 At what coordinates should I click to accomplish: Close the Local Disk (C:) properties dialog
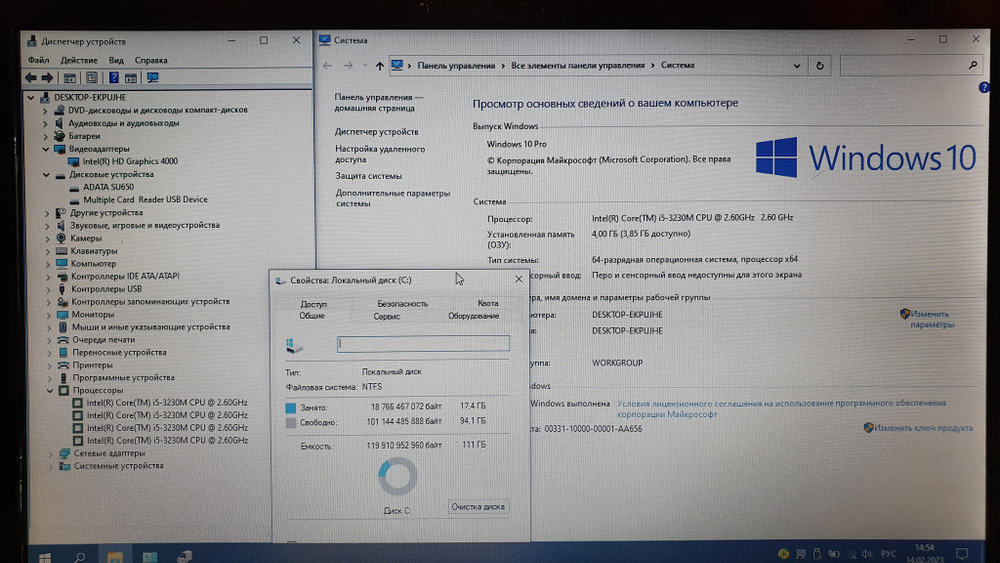pos(518,279)
